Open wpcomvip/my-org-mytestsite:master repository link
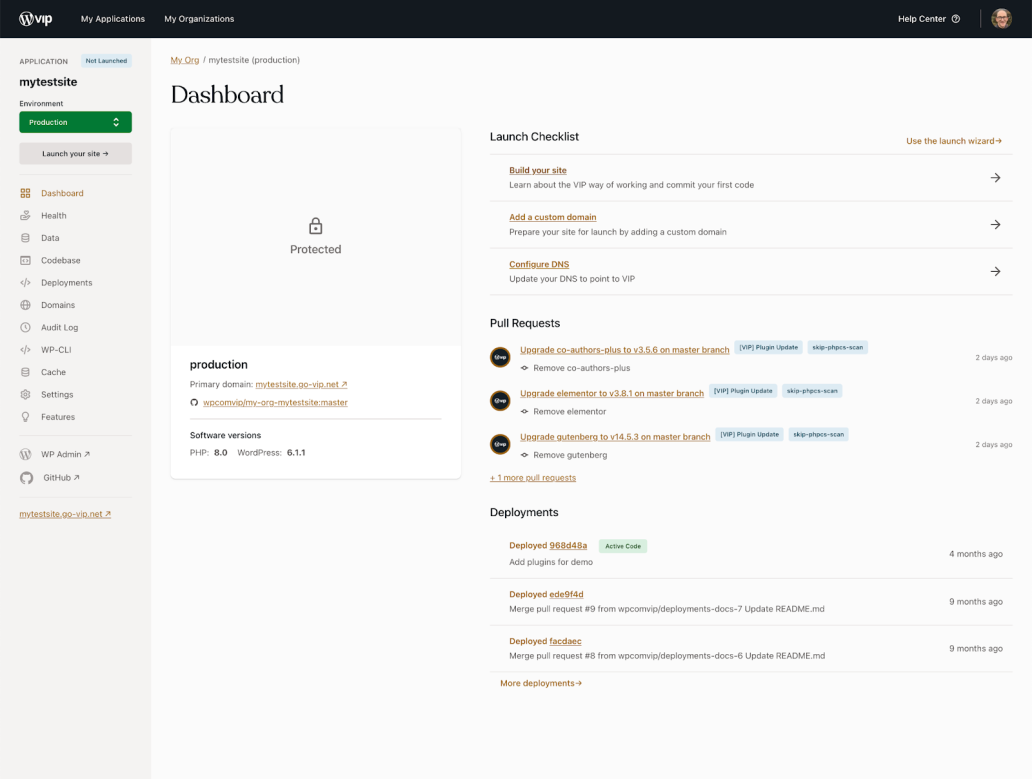 [275, 402]
